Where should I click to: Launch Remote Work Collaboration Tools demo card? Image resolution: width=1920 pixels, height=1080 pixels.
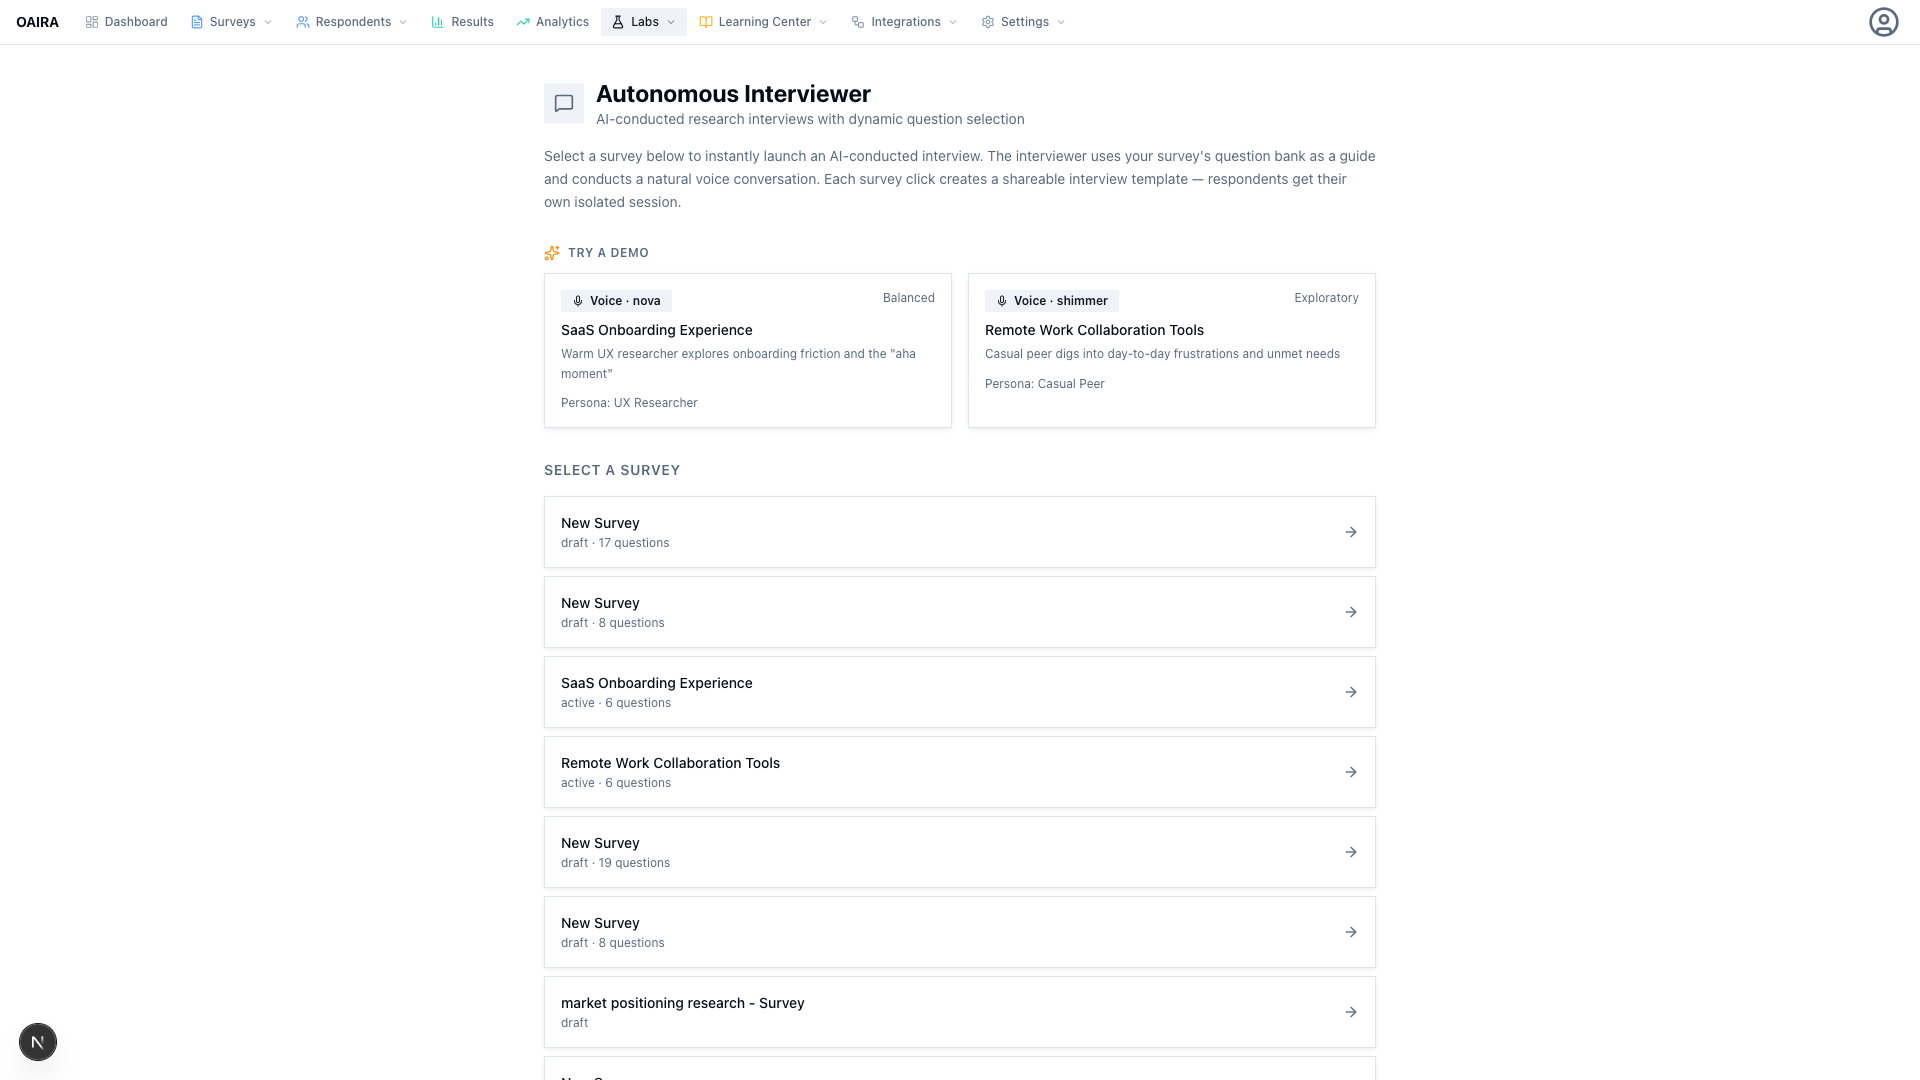pos(1172,350)
